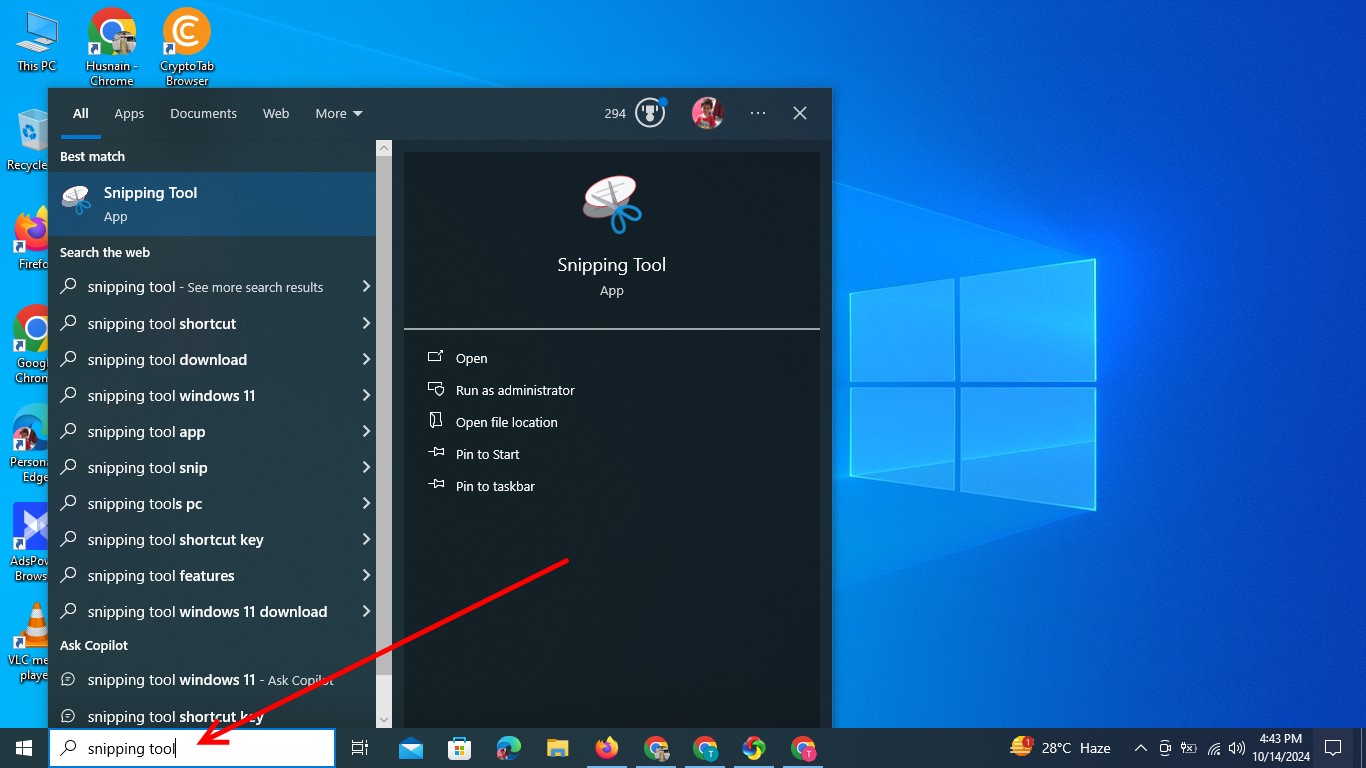The width and height of the screenshot is (1366, 768).
Task: Click the Pin to taskbar pin icon
Action: coord(435,485)
